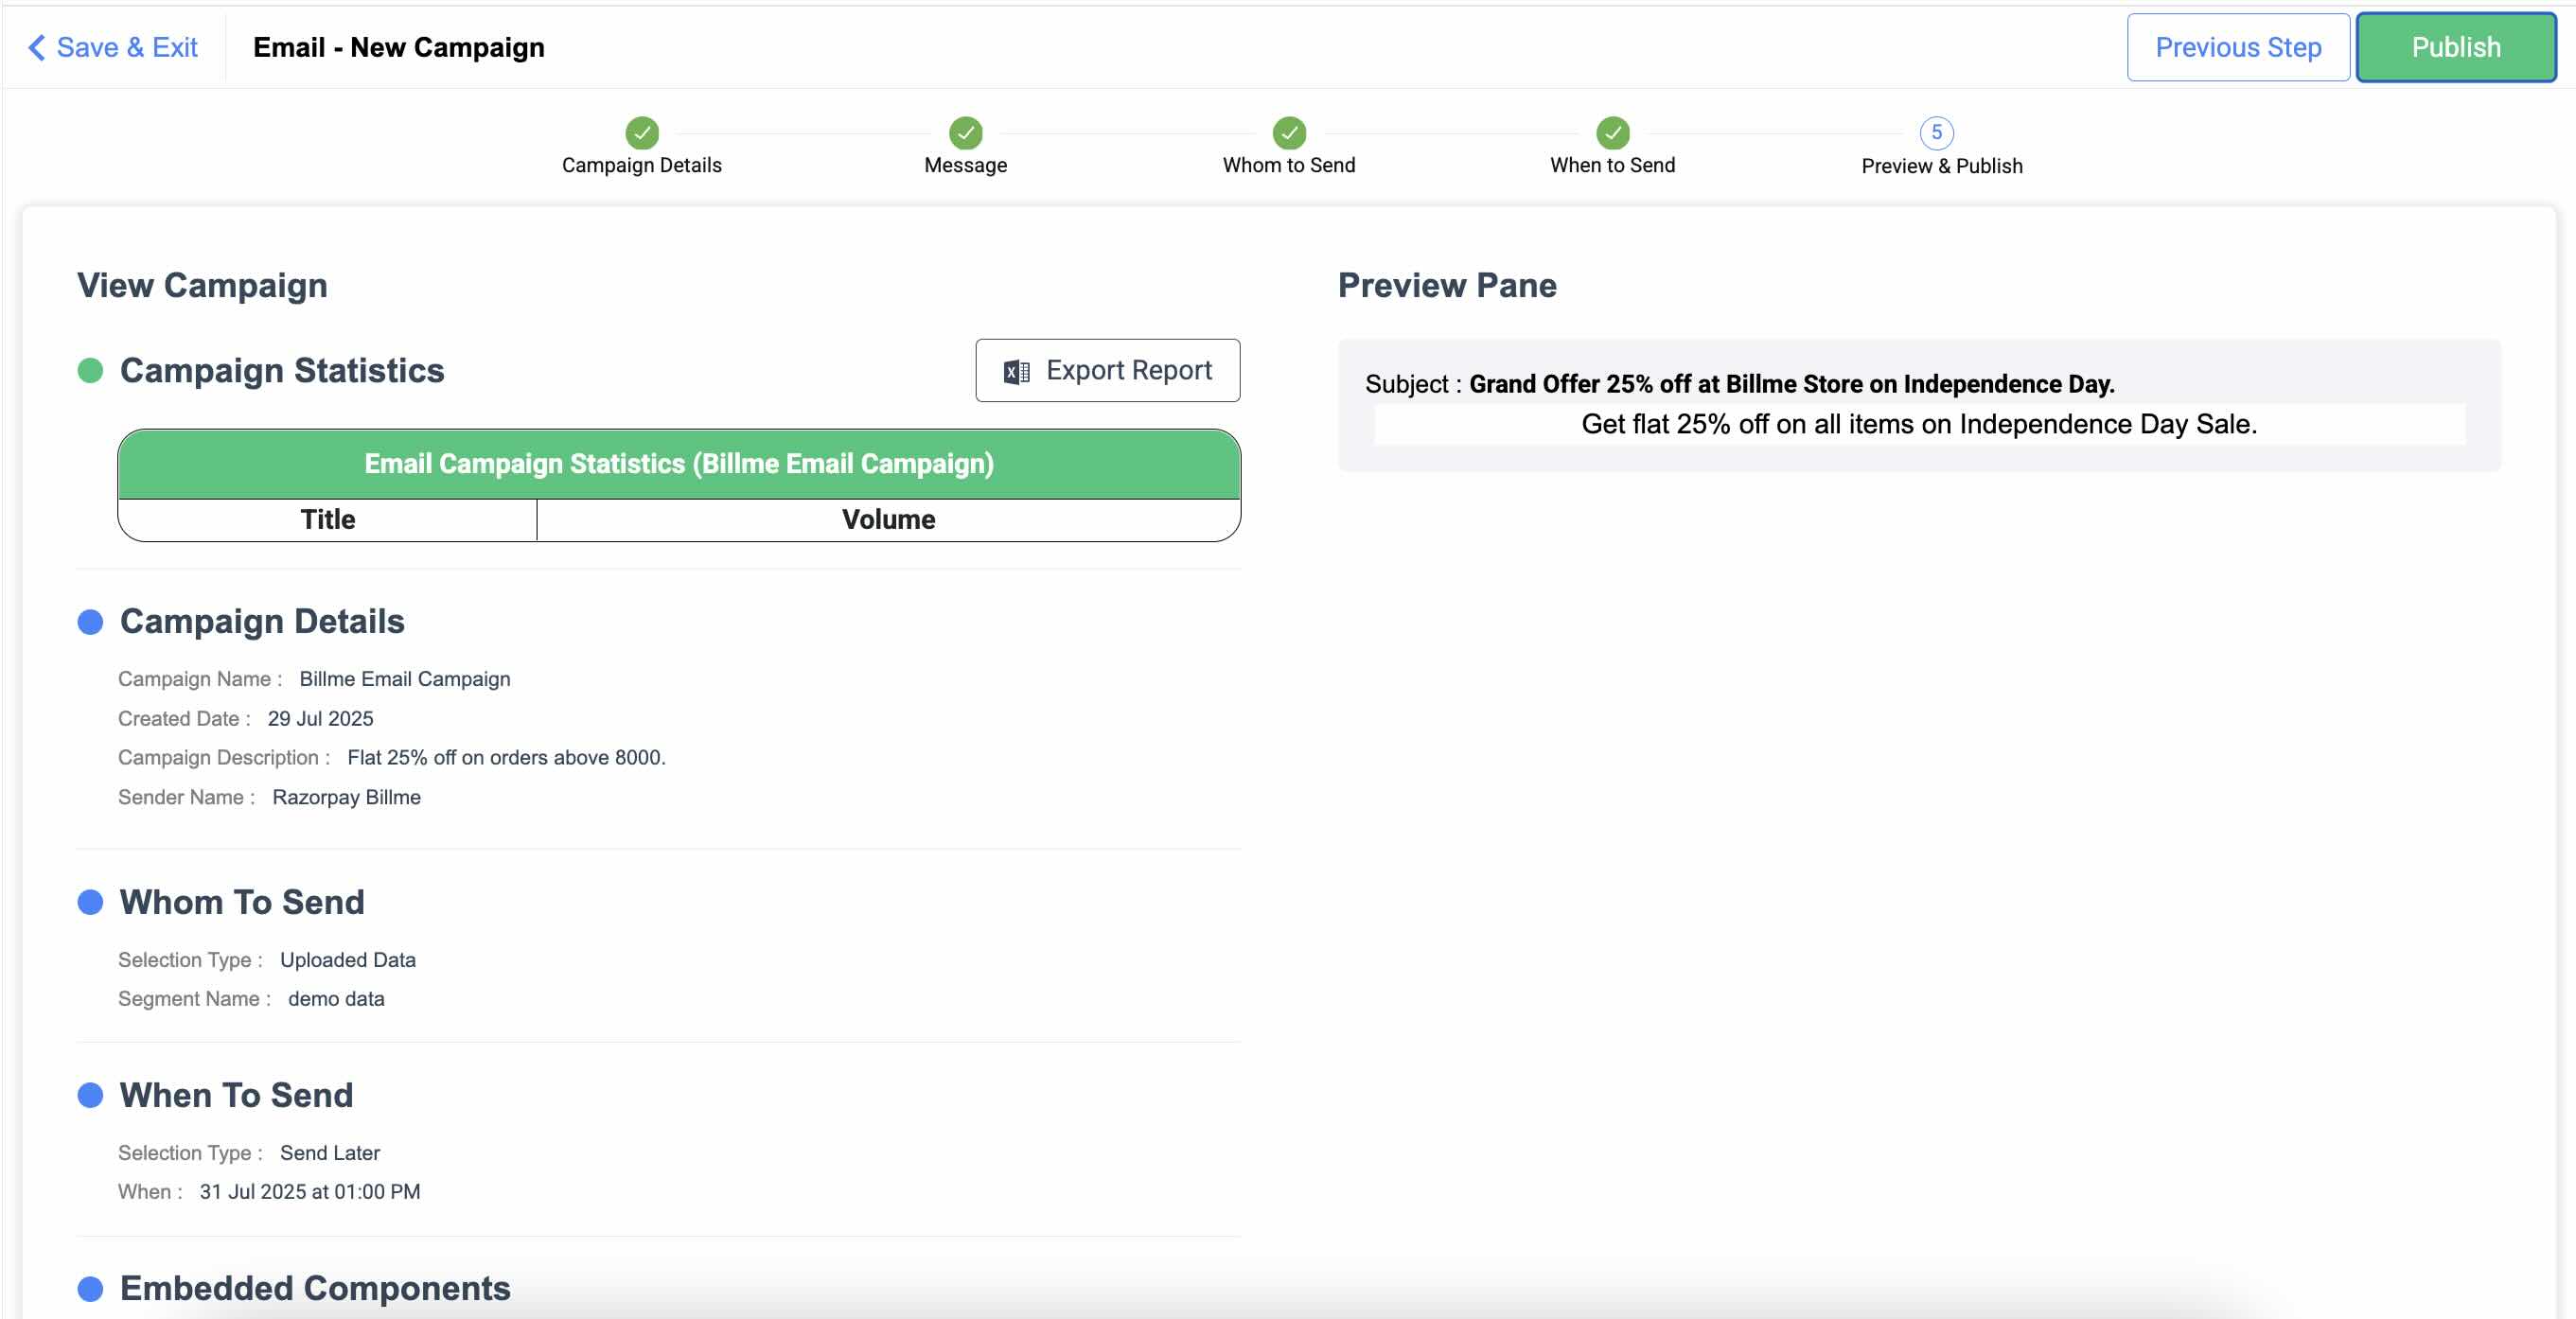Viewport: 2576px width, 1319px height.
Task: Click the Whom to Send step checkmark
Action: click(x=1288, y=132)
